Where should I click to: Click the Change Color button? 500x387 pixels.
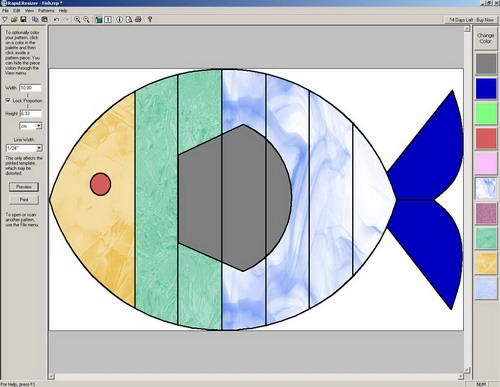[x=485, y=38]
